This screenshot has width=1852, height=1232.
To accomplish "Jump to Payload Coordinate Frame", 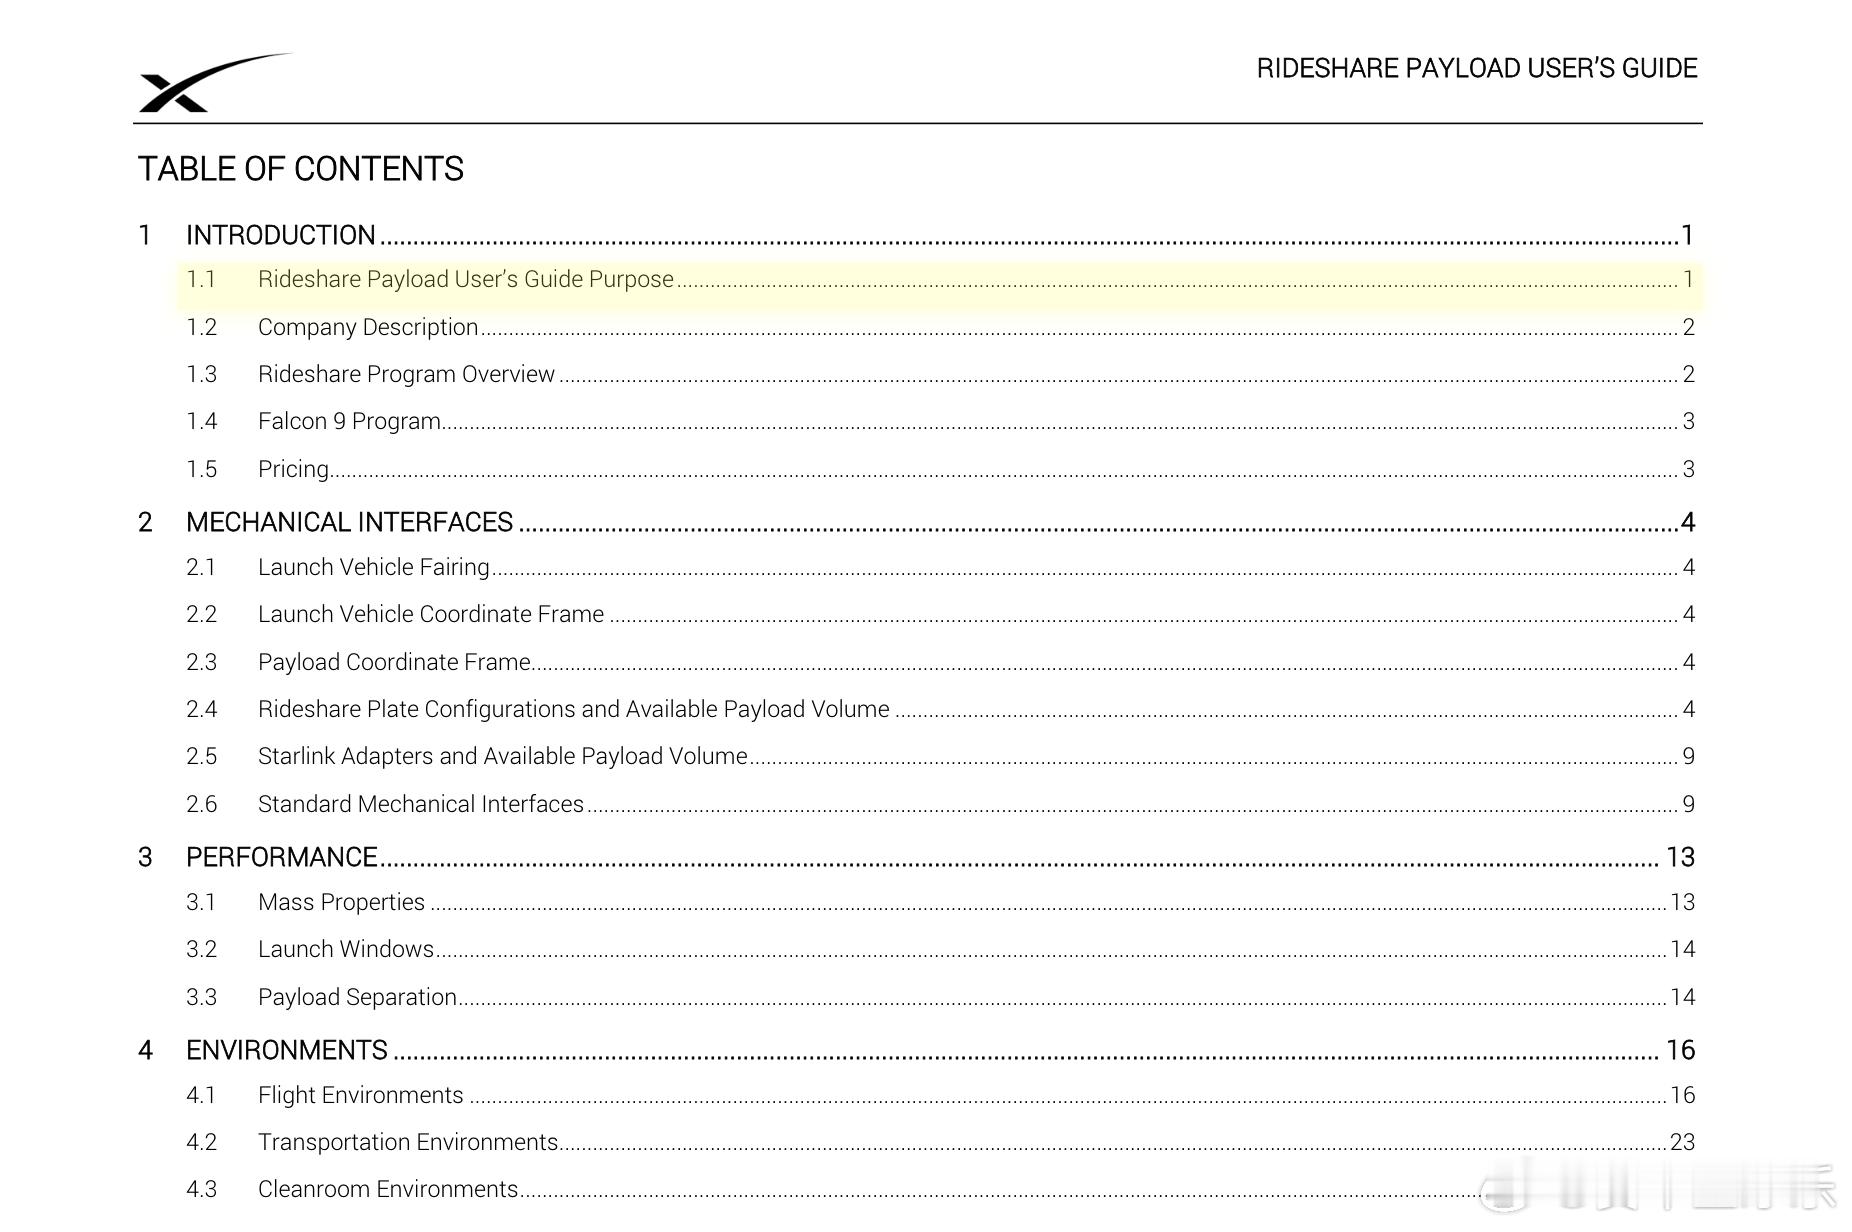I will pyautogui.click(x=940, y=662).
